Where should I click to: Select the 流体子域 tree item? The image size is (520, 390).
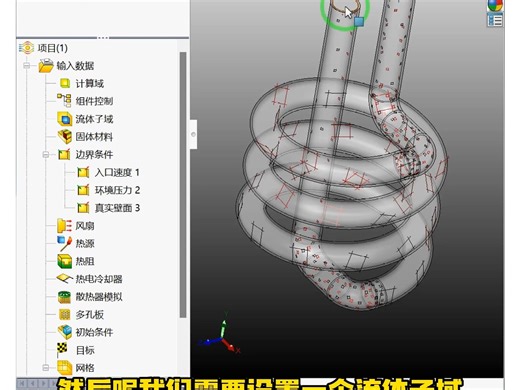(94, 119)
